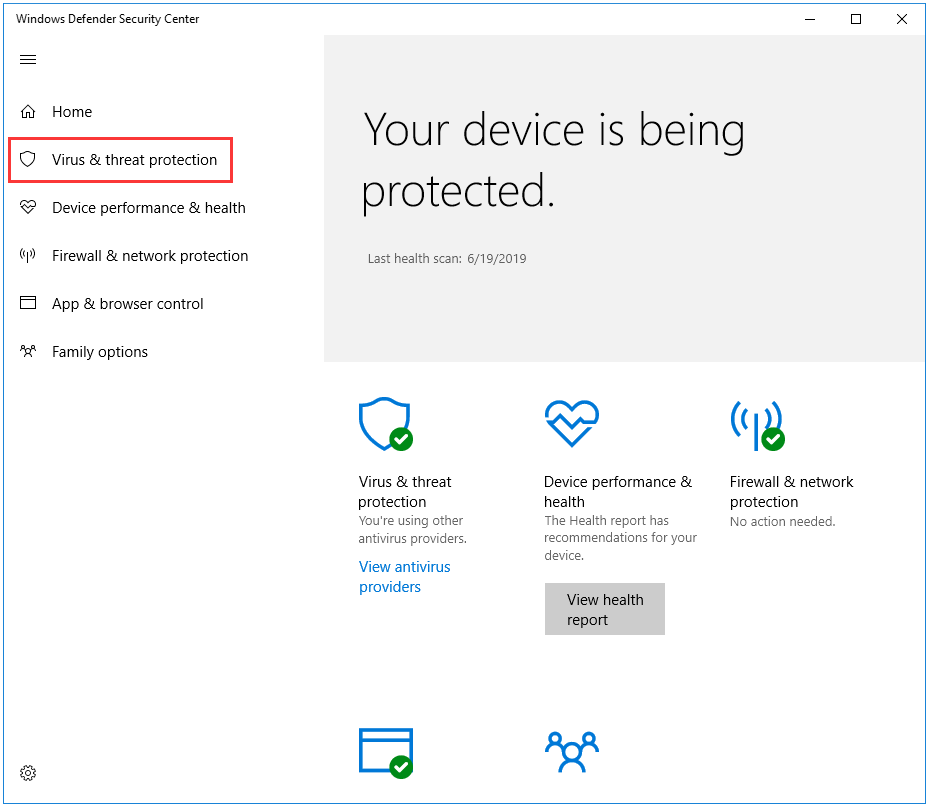Select App & browser control in sidebar
The height and width of the screenshot is (806, 929).
point(127,304)
